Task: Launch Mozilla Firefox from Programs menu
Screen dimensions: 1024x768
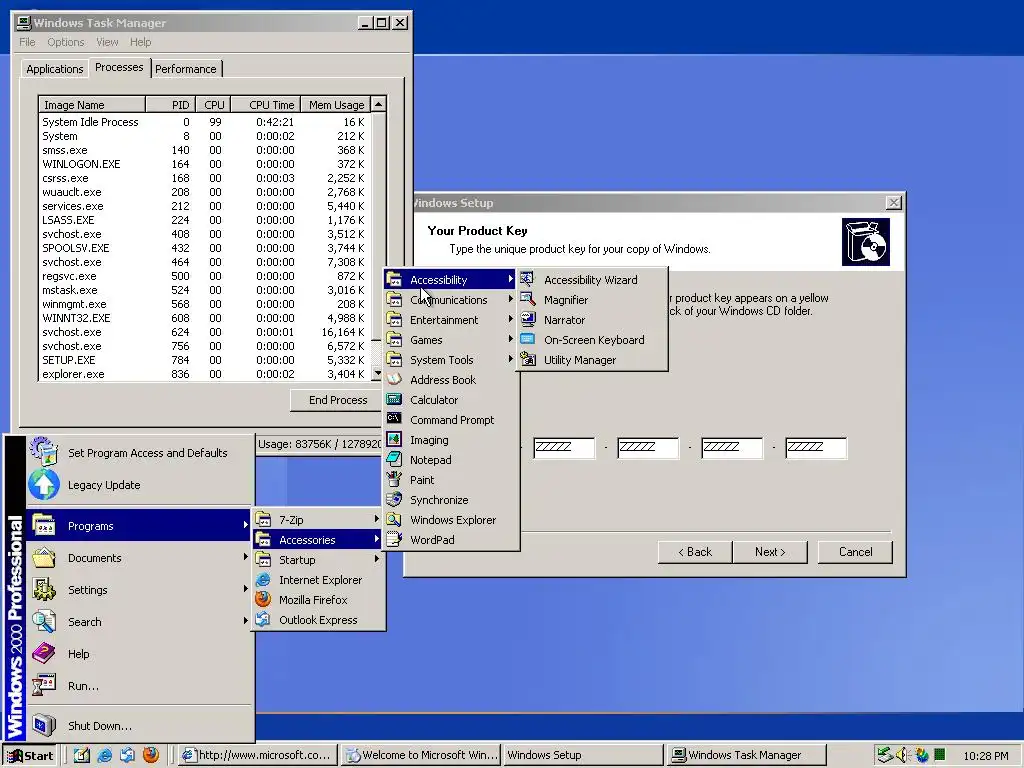Action: (x=318, y=600)
